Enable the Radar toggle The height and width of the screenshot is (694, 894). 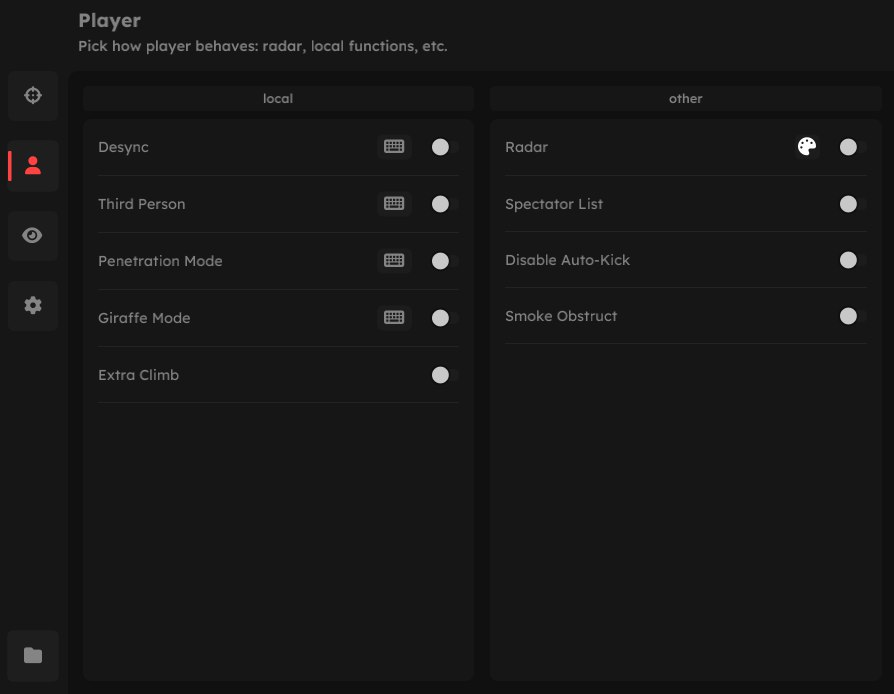[x=849, y=147]
